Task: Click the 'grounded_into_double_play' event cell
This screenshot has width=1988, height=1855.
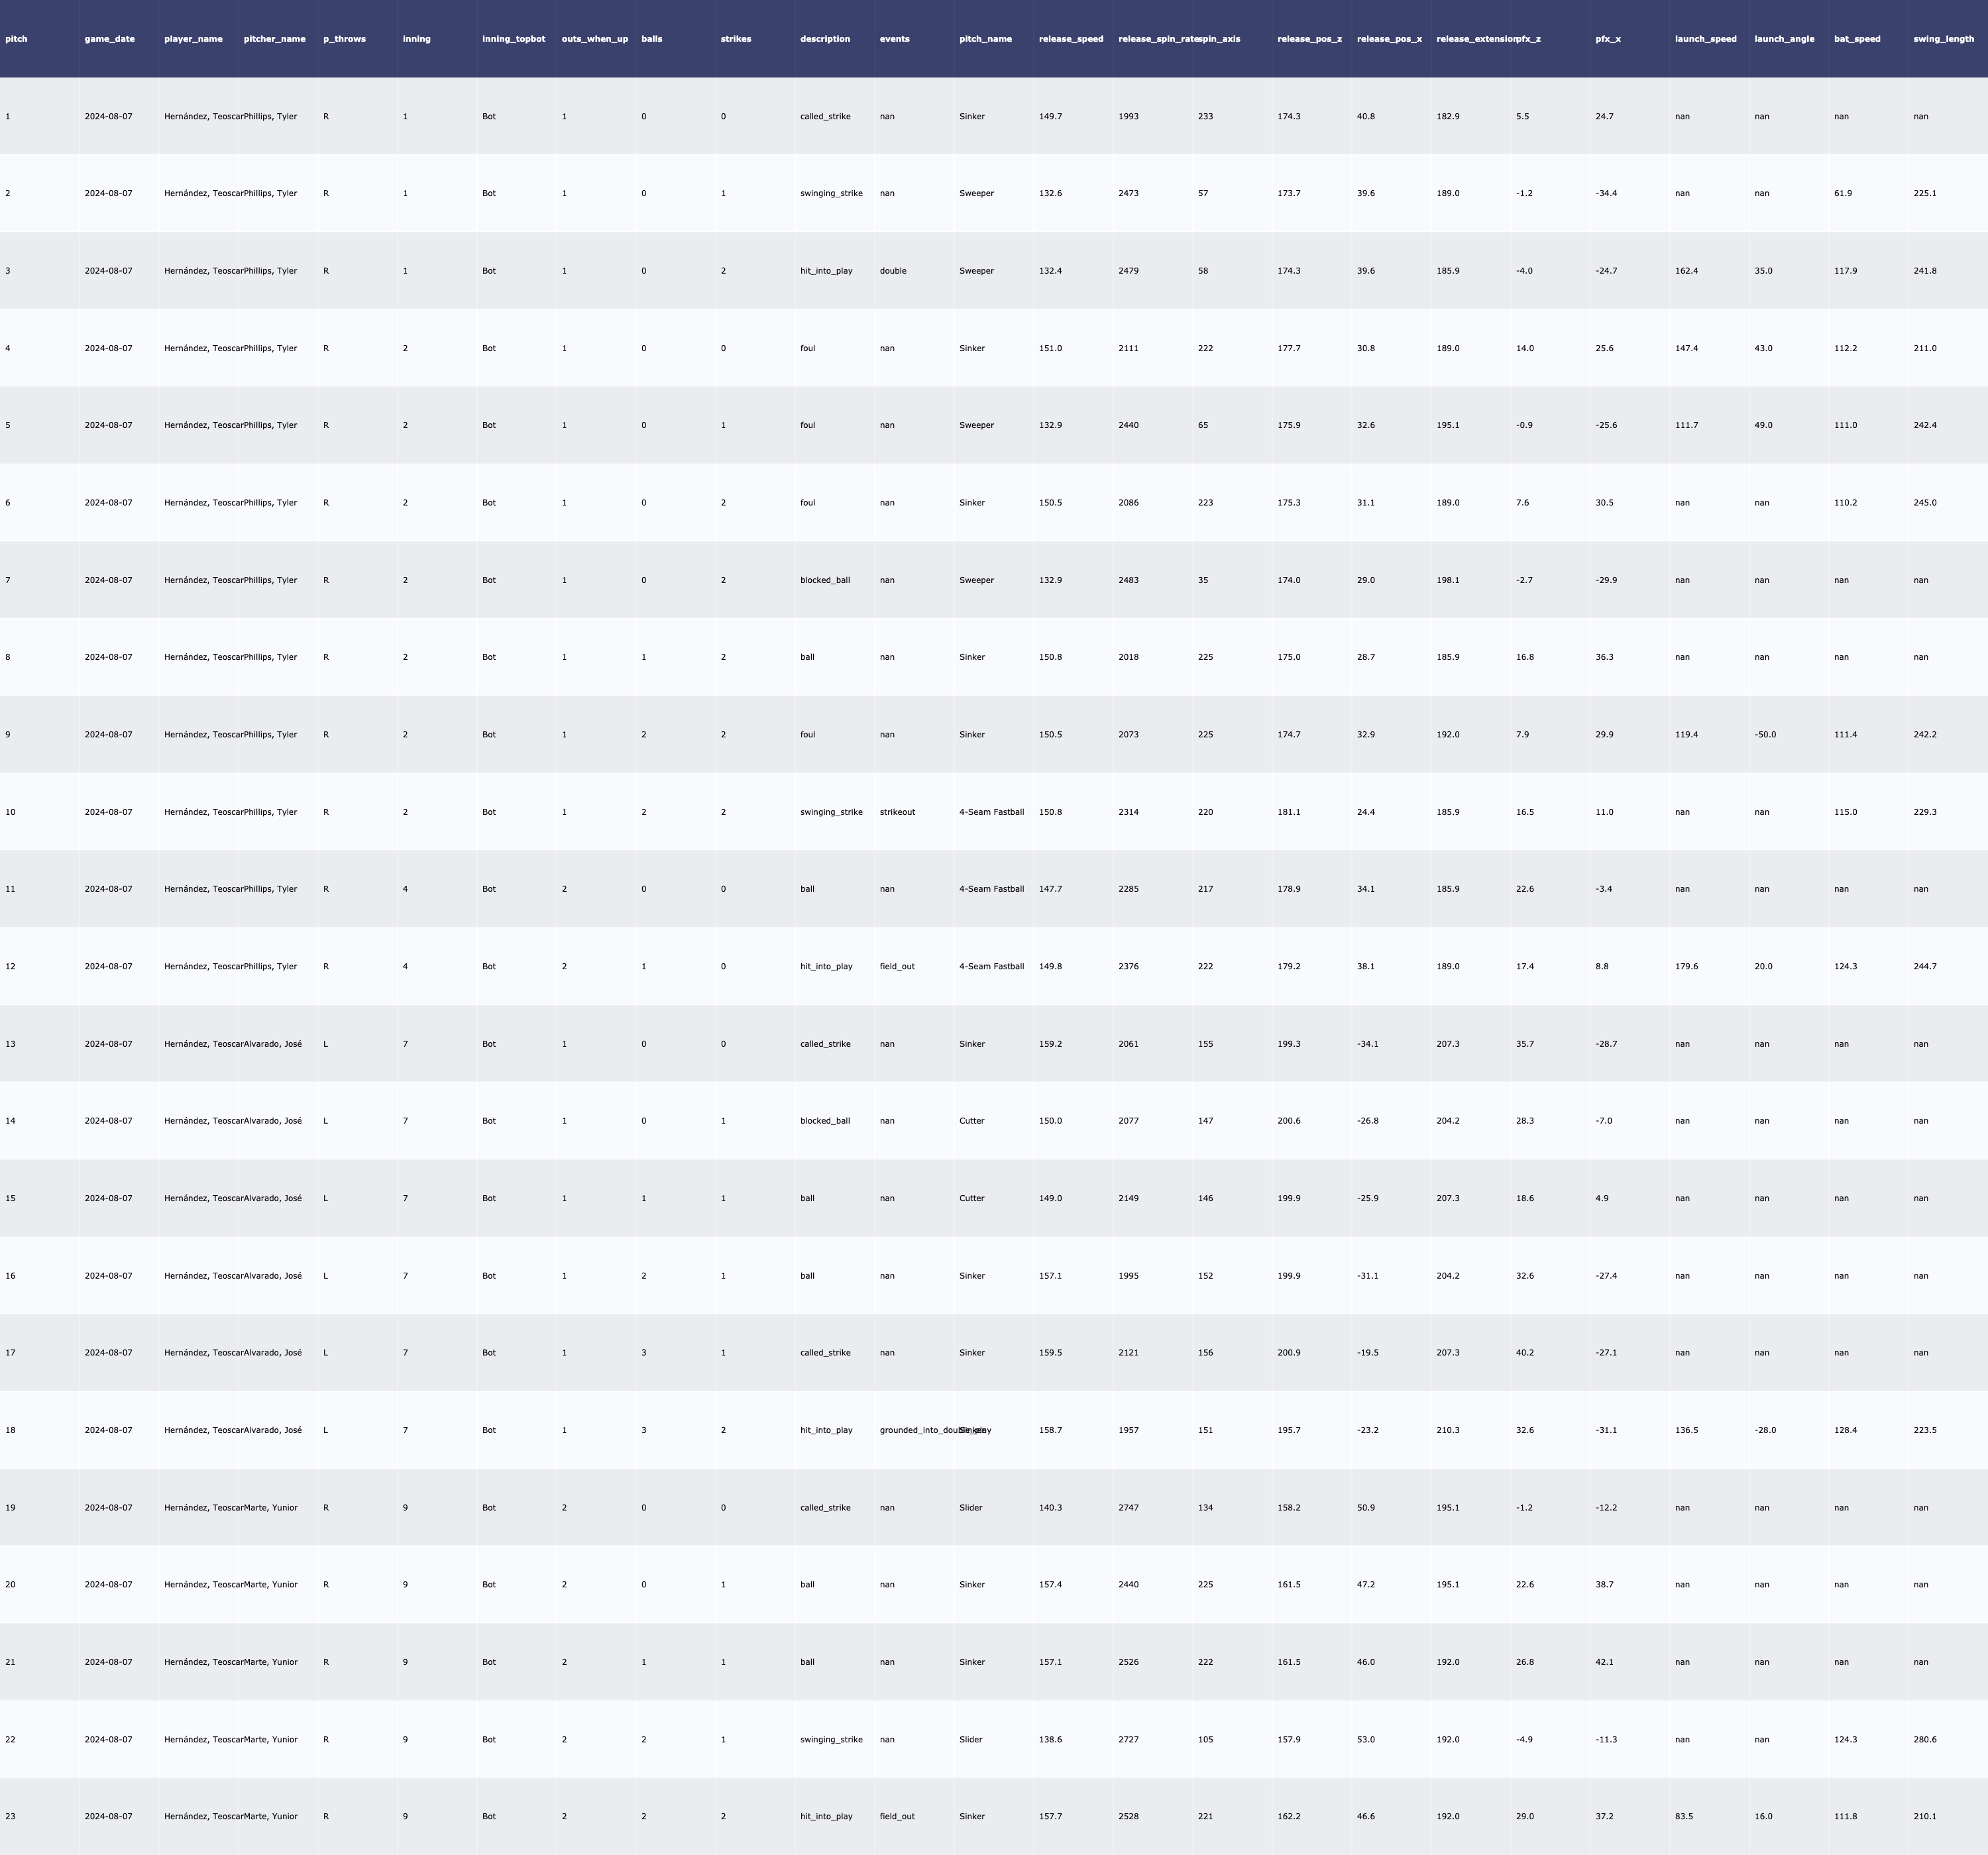Action: (x=915, y=1430)
